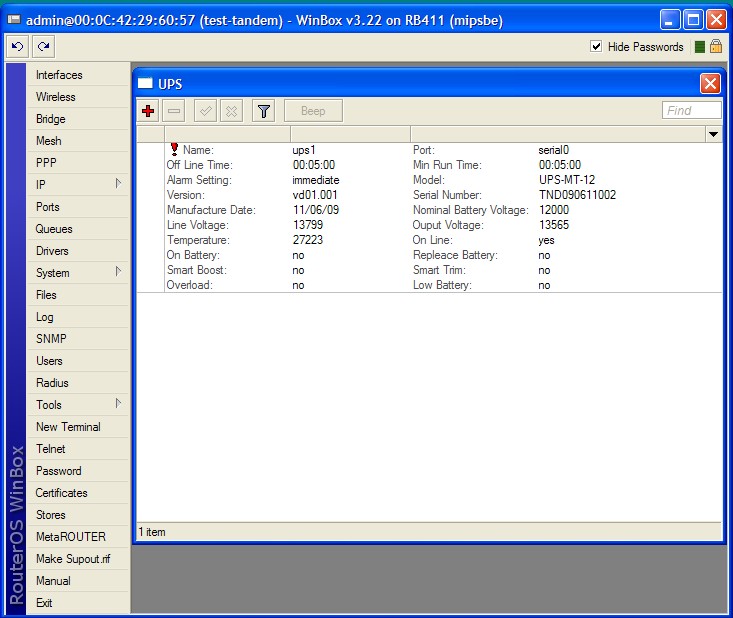Image resolution: width=733 pixels, height=618 pixels.
Task: Open the Interfaces menu
Action: click(78, 75)
